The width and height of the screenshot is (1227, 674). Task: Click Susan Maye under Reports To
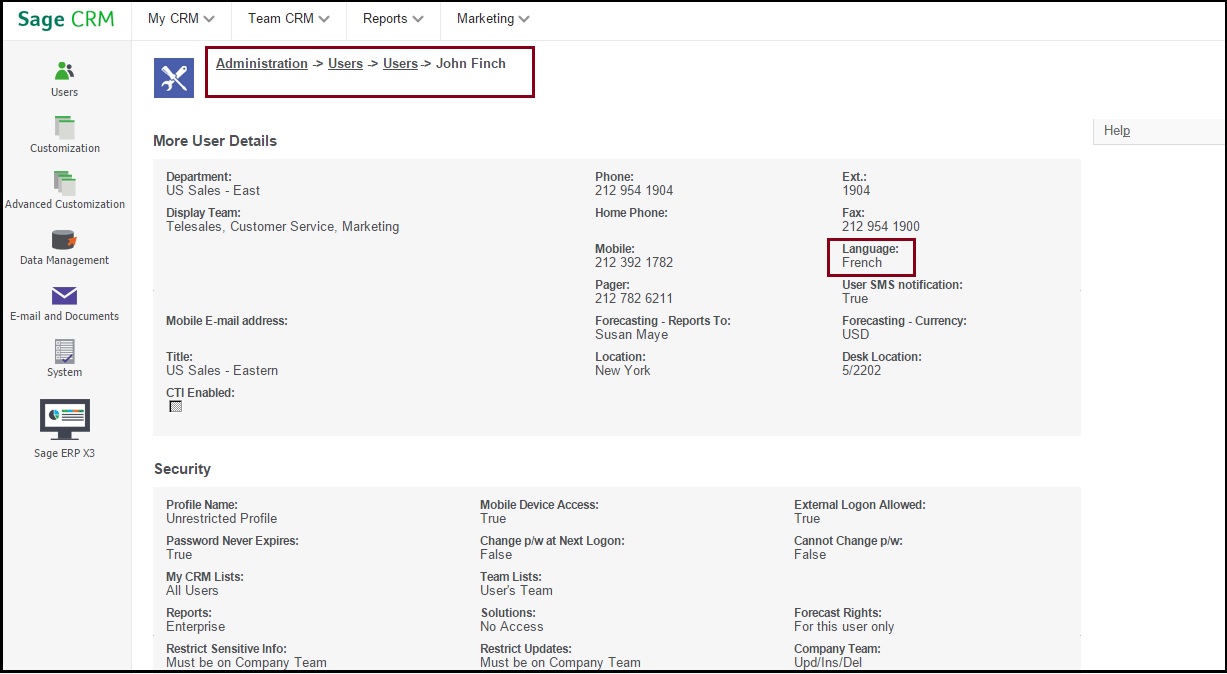point(631,335)
